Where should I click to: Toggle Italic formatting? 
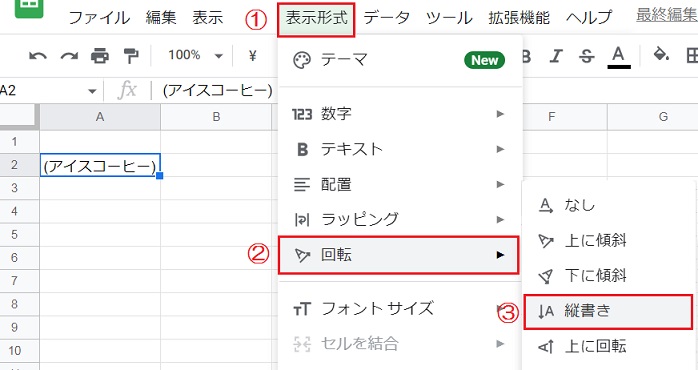pyautogui.click(x=556, y=56)
